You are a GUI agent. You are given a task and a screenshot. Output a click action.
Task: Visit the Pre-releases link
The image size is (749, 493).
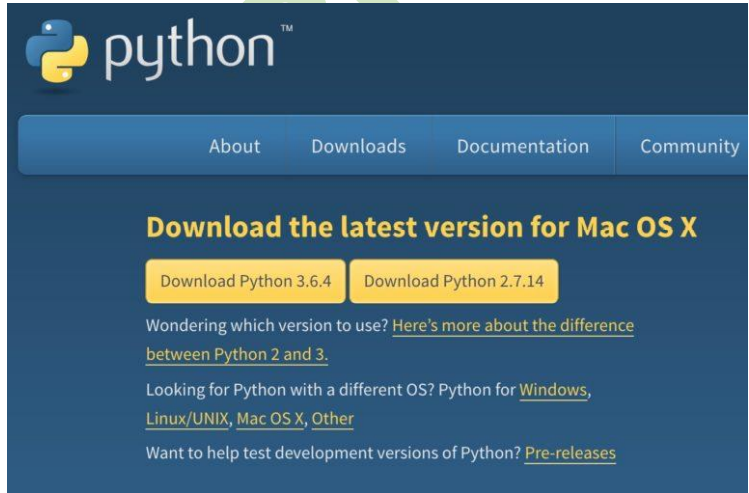570,453
